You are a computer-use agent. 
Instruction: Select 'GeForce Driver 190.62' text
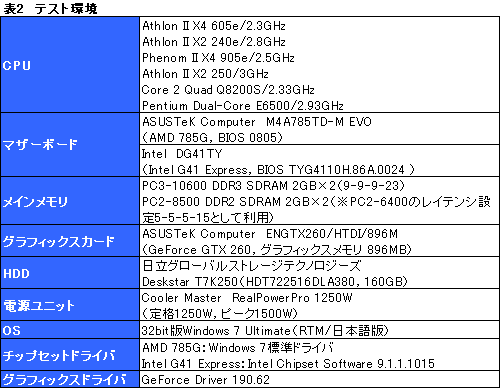click(x=206, y=380)
